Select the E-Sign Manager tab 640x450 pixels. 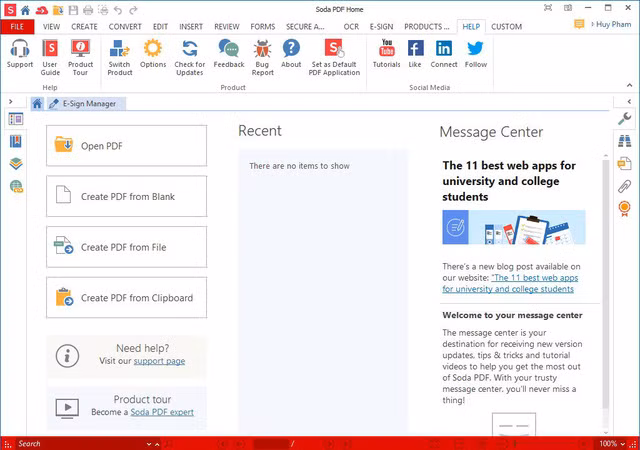86,104
